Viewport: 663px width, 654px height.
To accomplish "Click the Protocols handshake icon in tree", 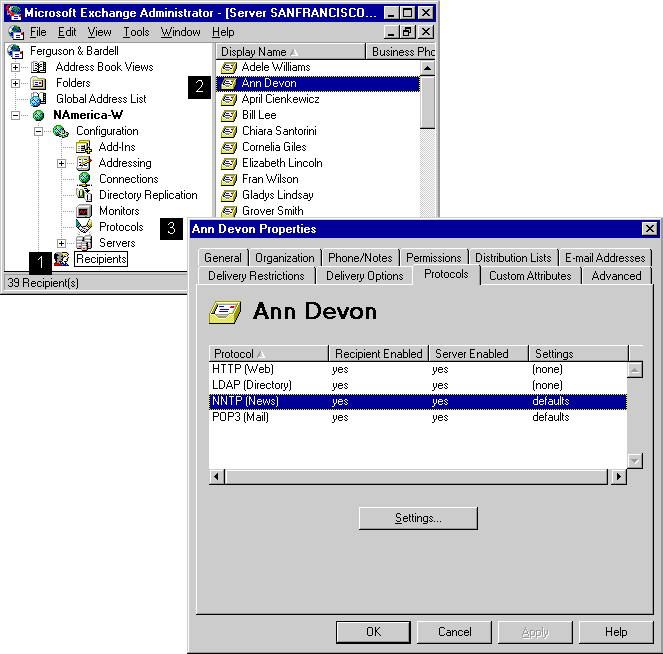I will click(84, 227).
